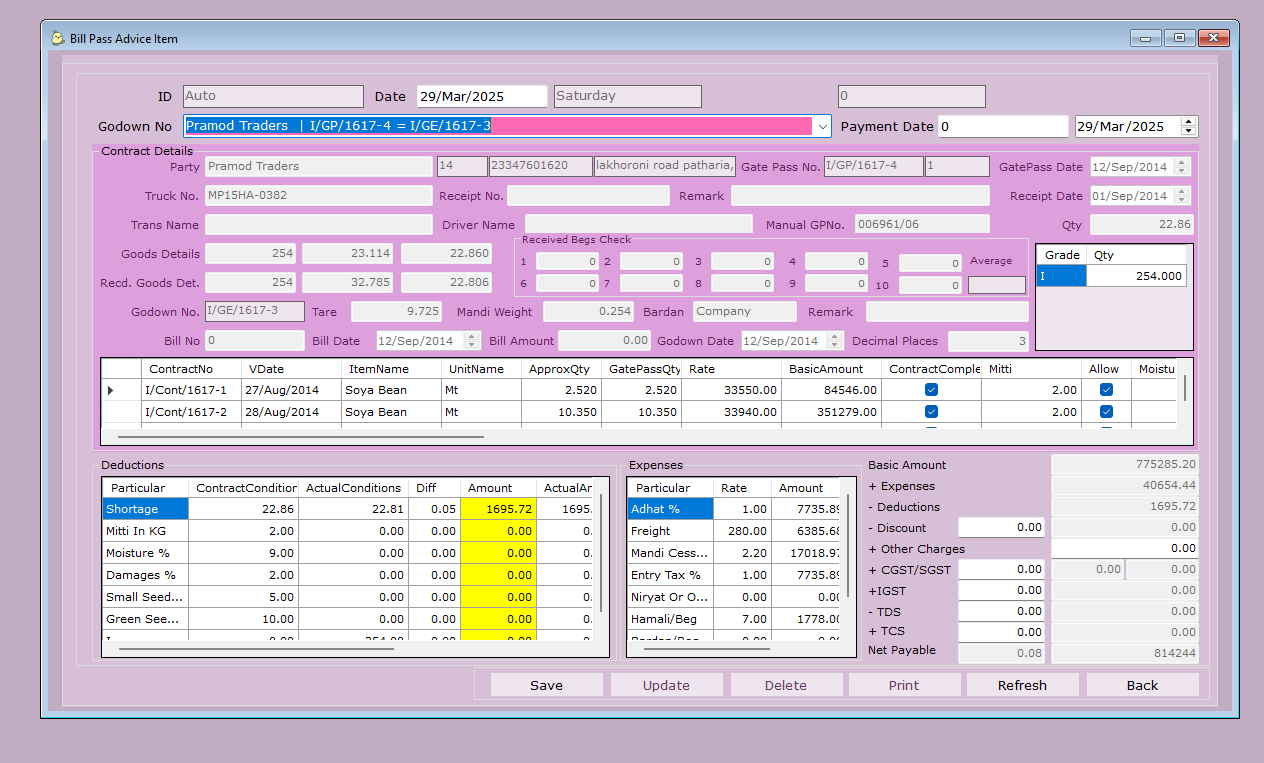This screenshot has height=763, width=1264.
Task: Open the Godown Date spinner control
Action: point(836,341)
